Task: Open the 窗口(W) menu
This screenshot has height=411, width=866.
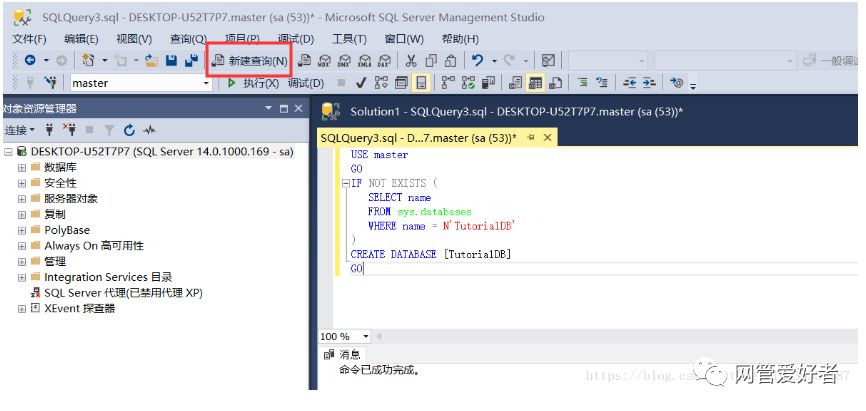Action: click(x=404, y=39)
